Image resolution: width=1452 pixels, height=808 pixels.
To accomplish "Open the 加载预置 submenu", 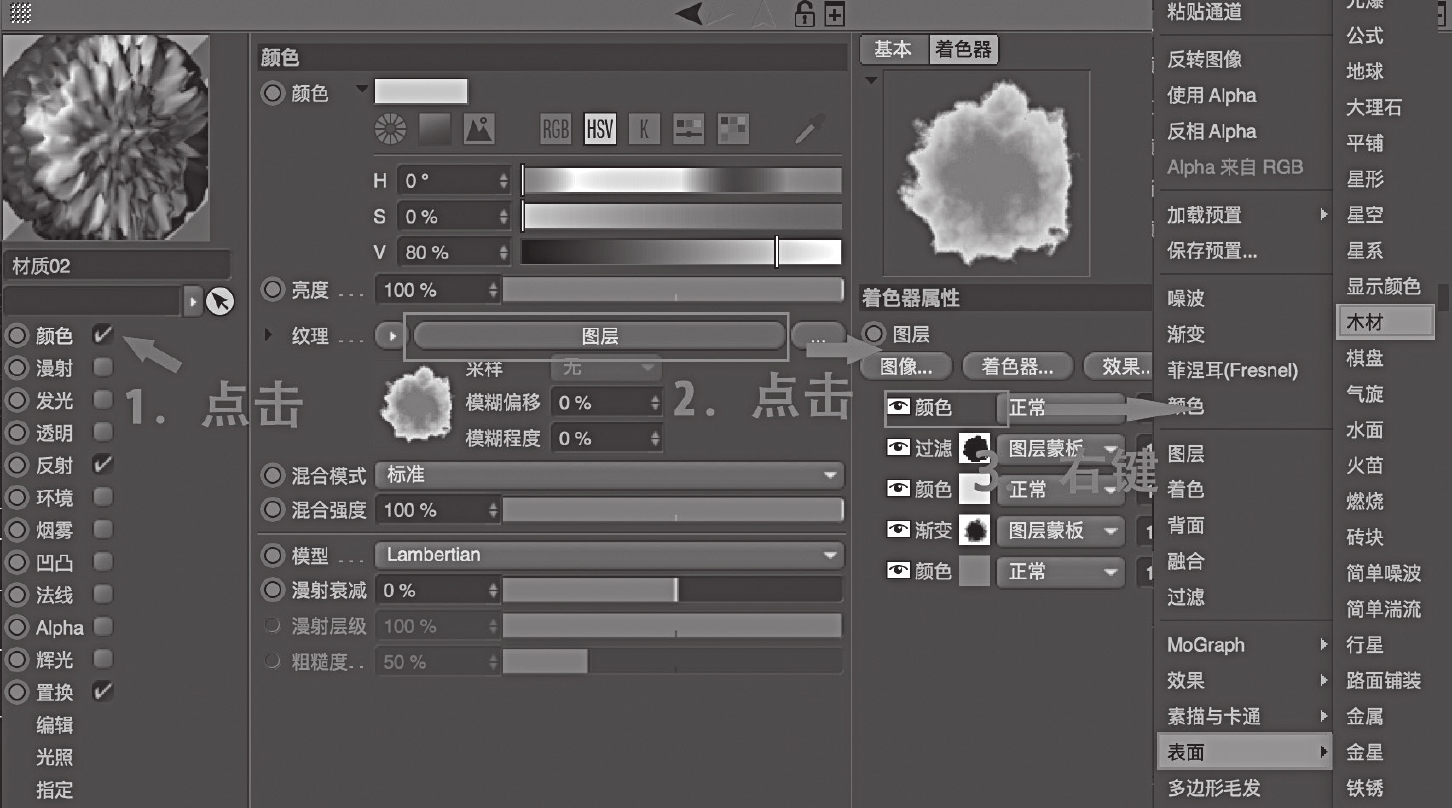I will 1246,215.
